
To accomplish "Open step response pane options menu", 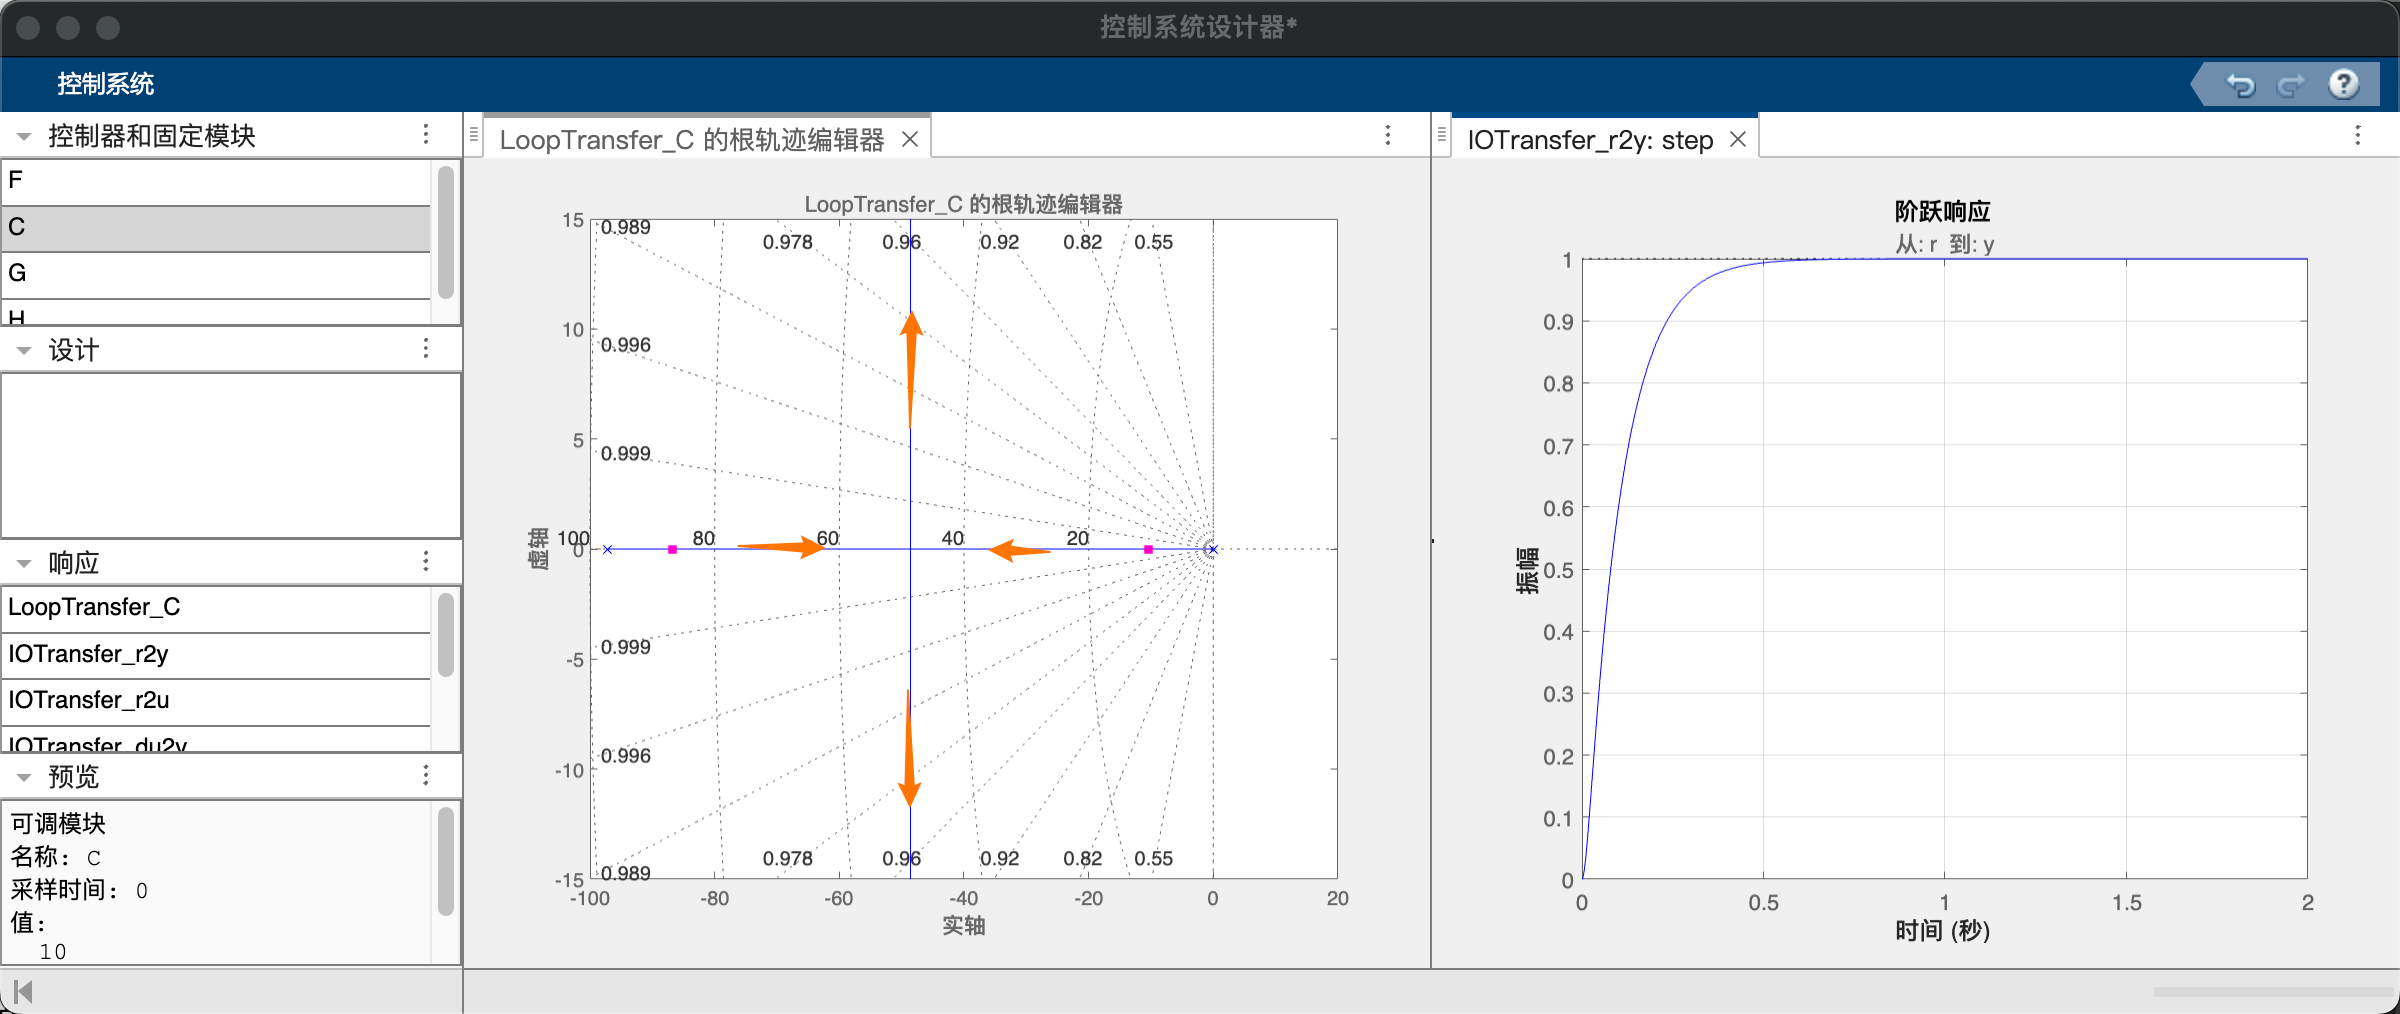I will 2358,136.
